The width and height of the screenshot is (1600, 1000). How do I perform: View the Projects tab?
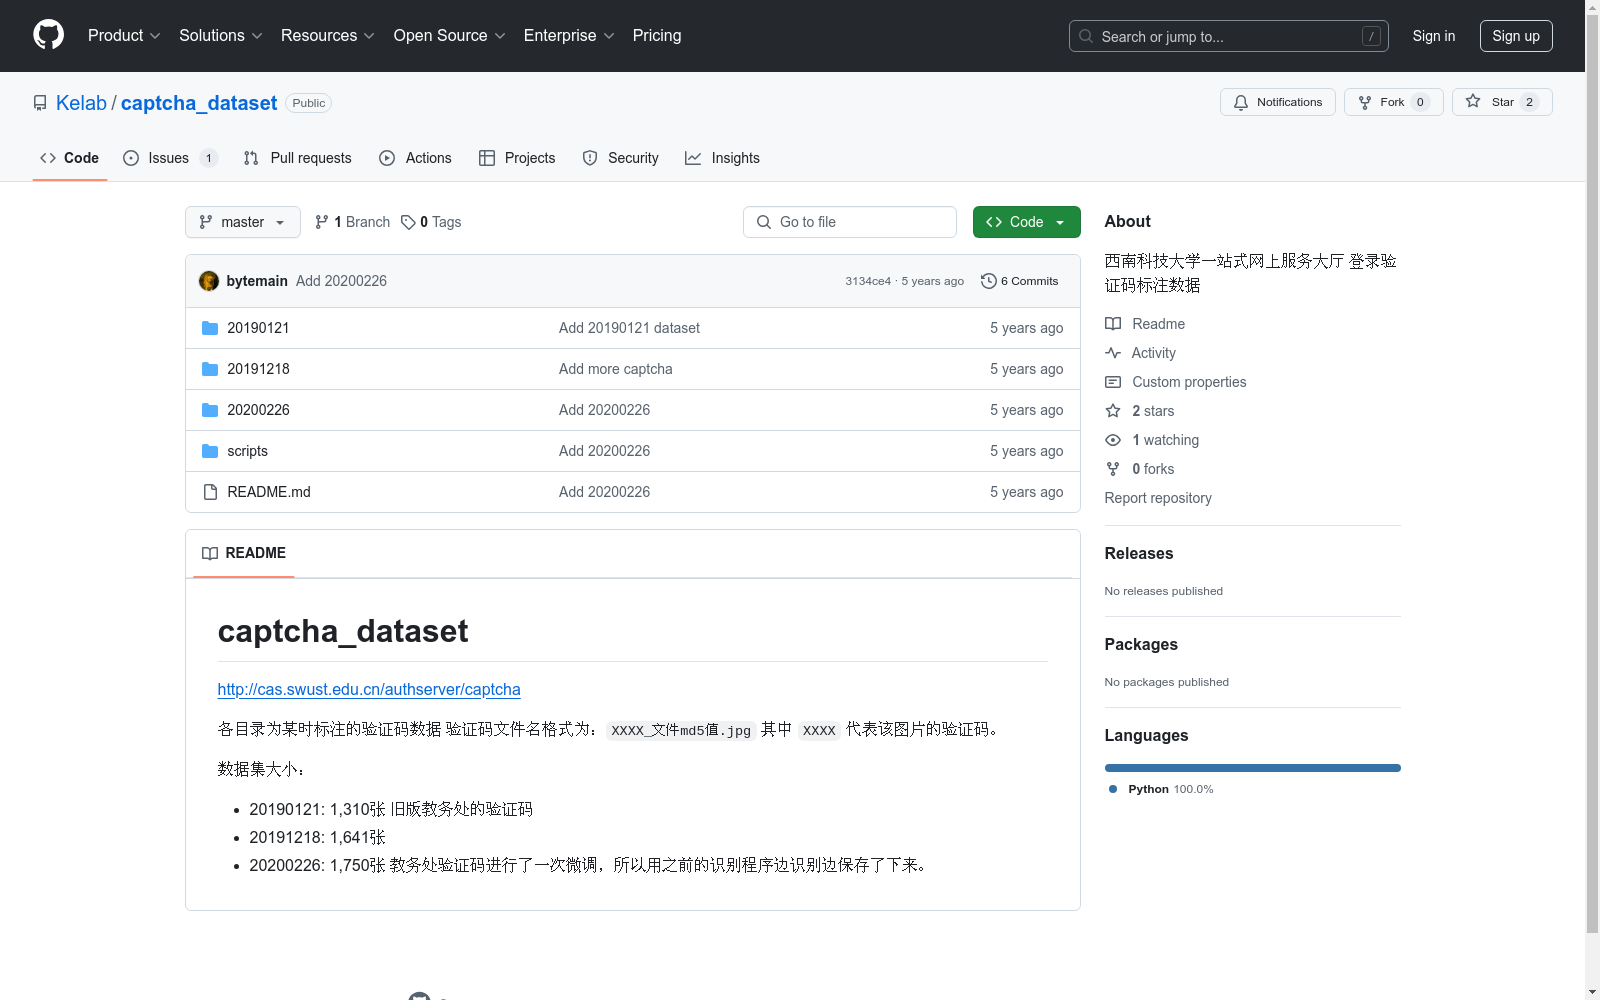(517, 158)
